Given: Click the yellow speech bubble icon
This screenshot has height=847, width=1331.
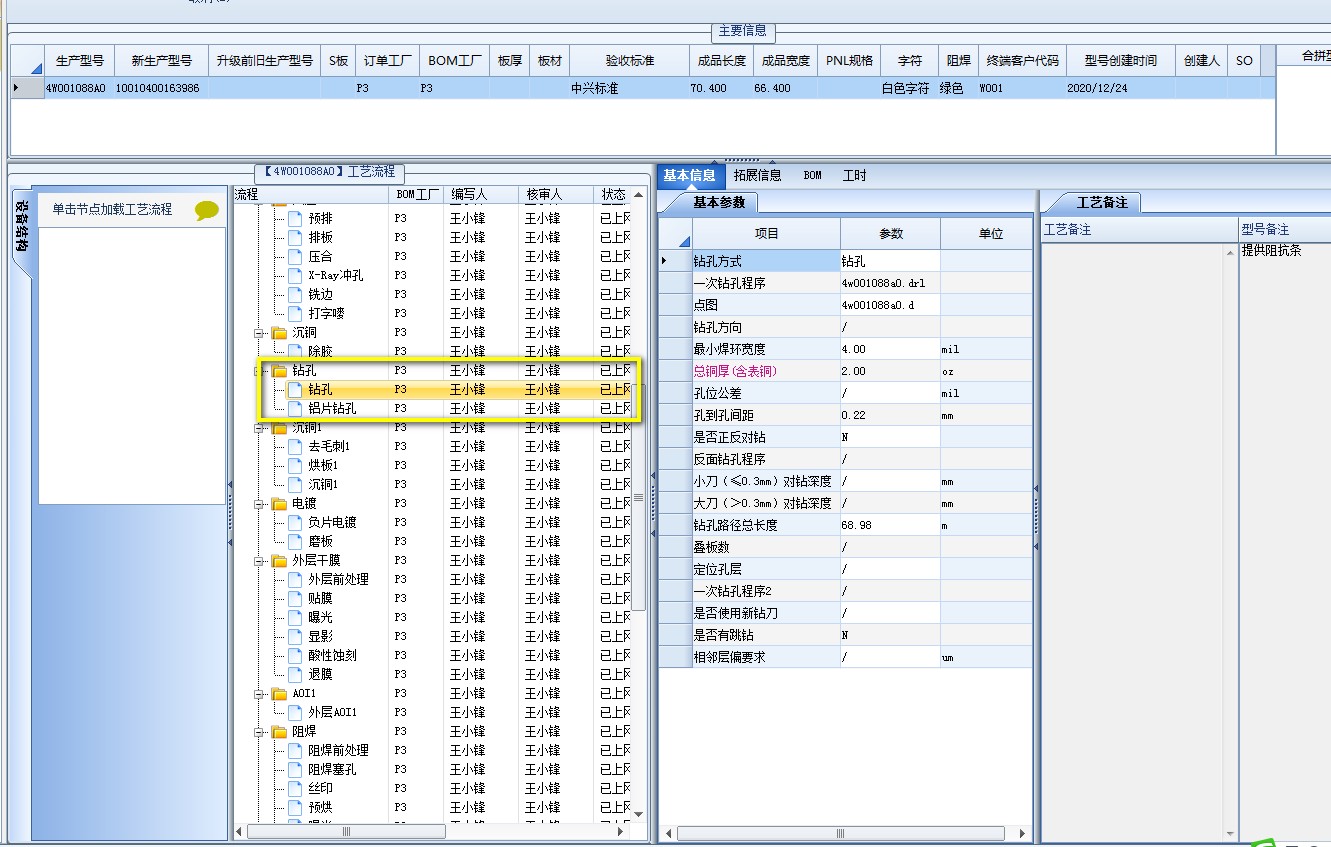Looking at the screenshot, I should tap(207, 210).
